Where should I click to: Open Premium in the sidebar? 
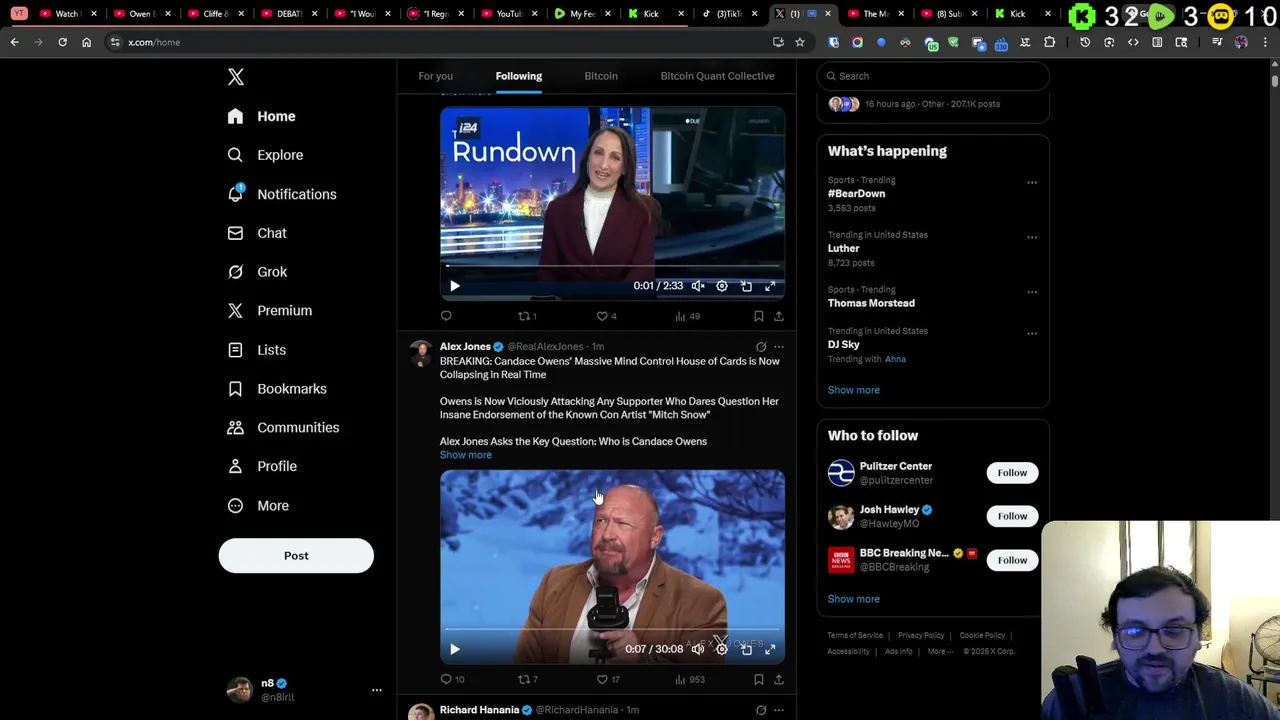tap(269, 311)
